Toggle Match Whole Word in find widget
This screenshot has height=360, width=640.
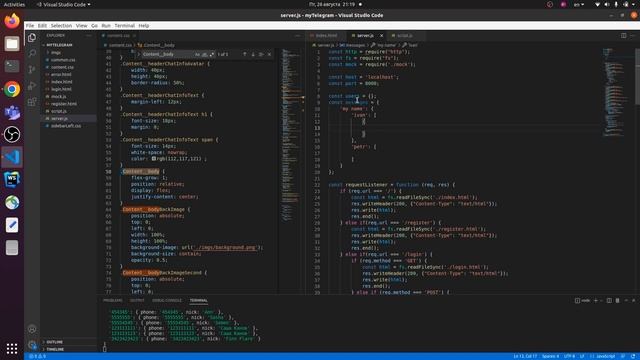[x=204, y=54]
